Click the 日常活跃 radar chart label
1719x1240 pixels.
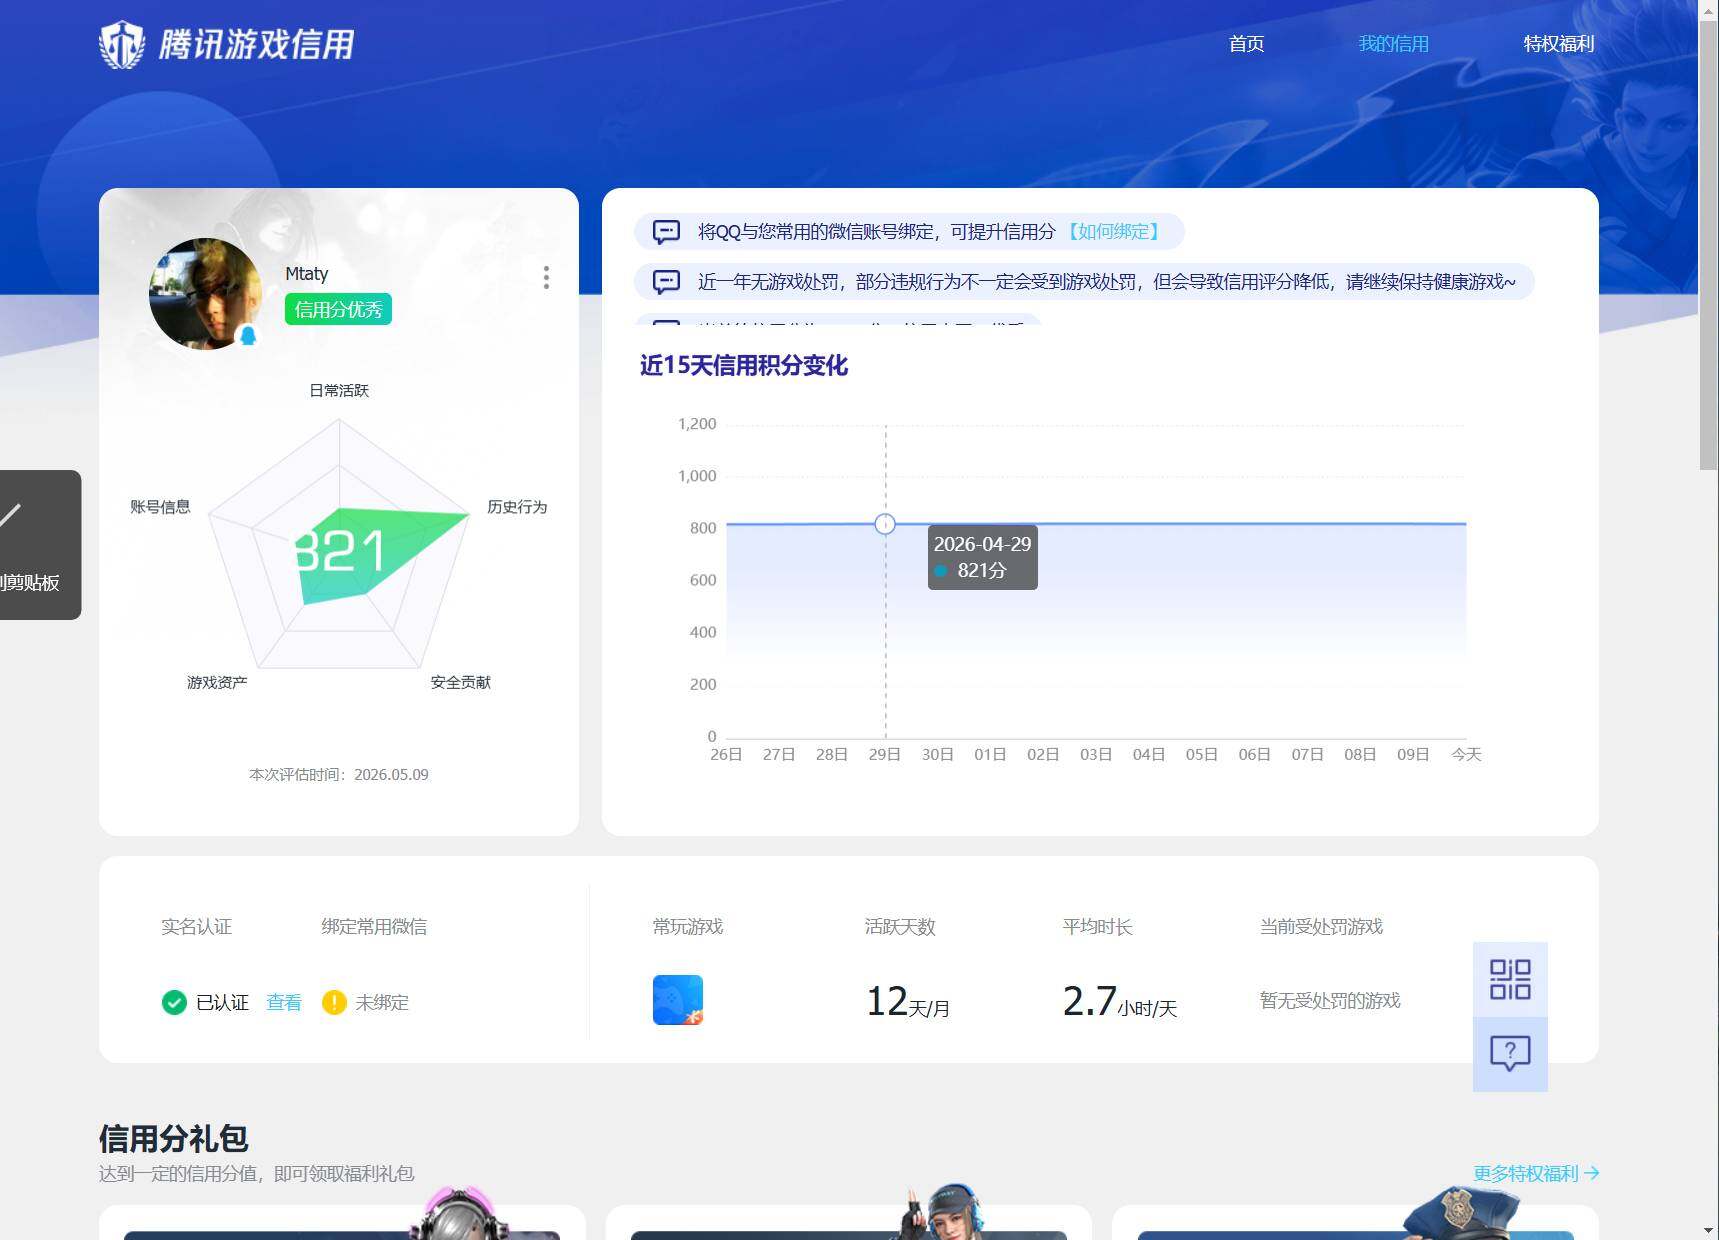339,390
